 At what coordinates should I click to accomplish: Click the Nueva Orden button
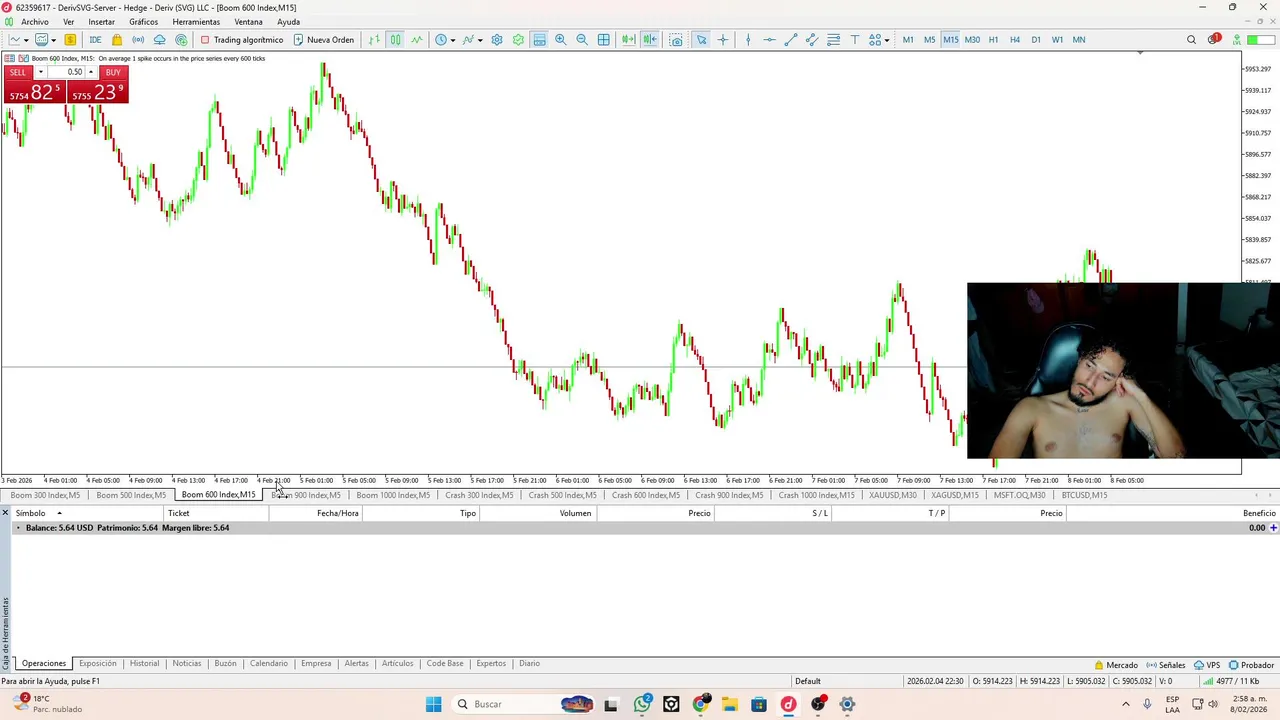coord(323,40)
